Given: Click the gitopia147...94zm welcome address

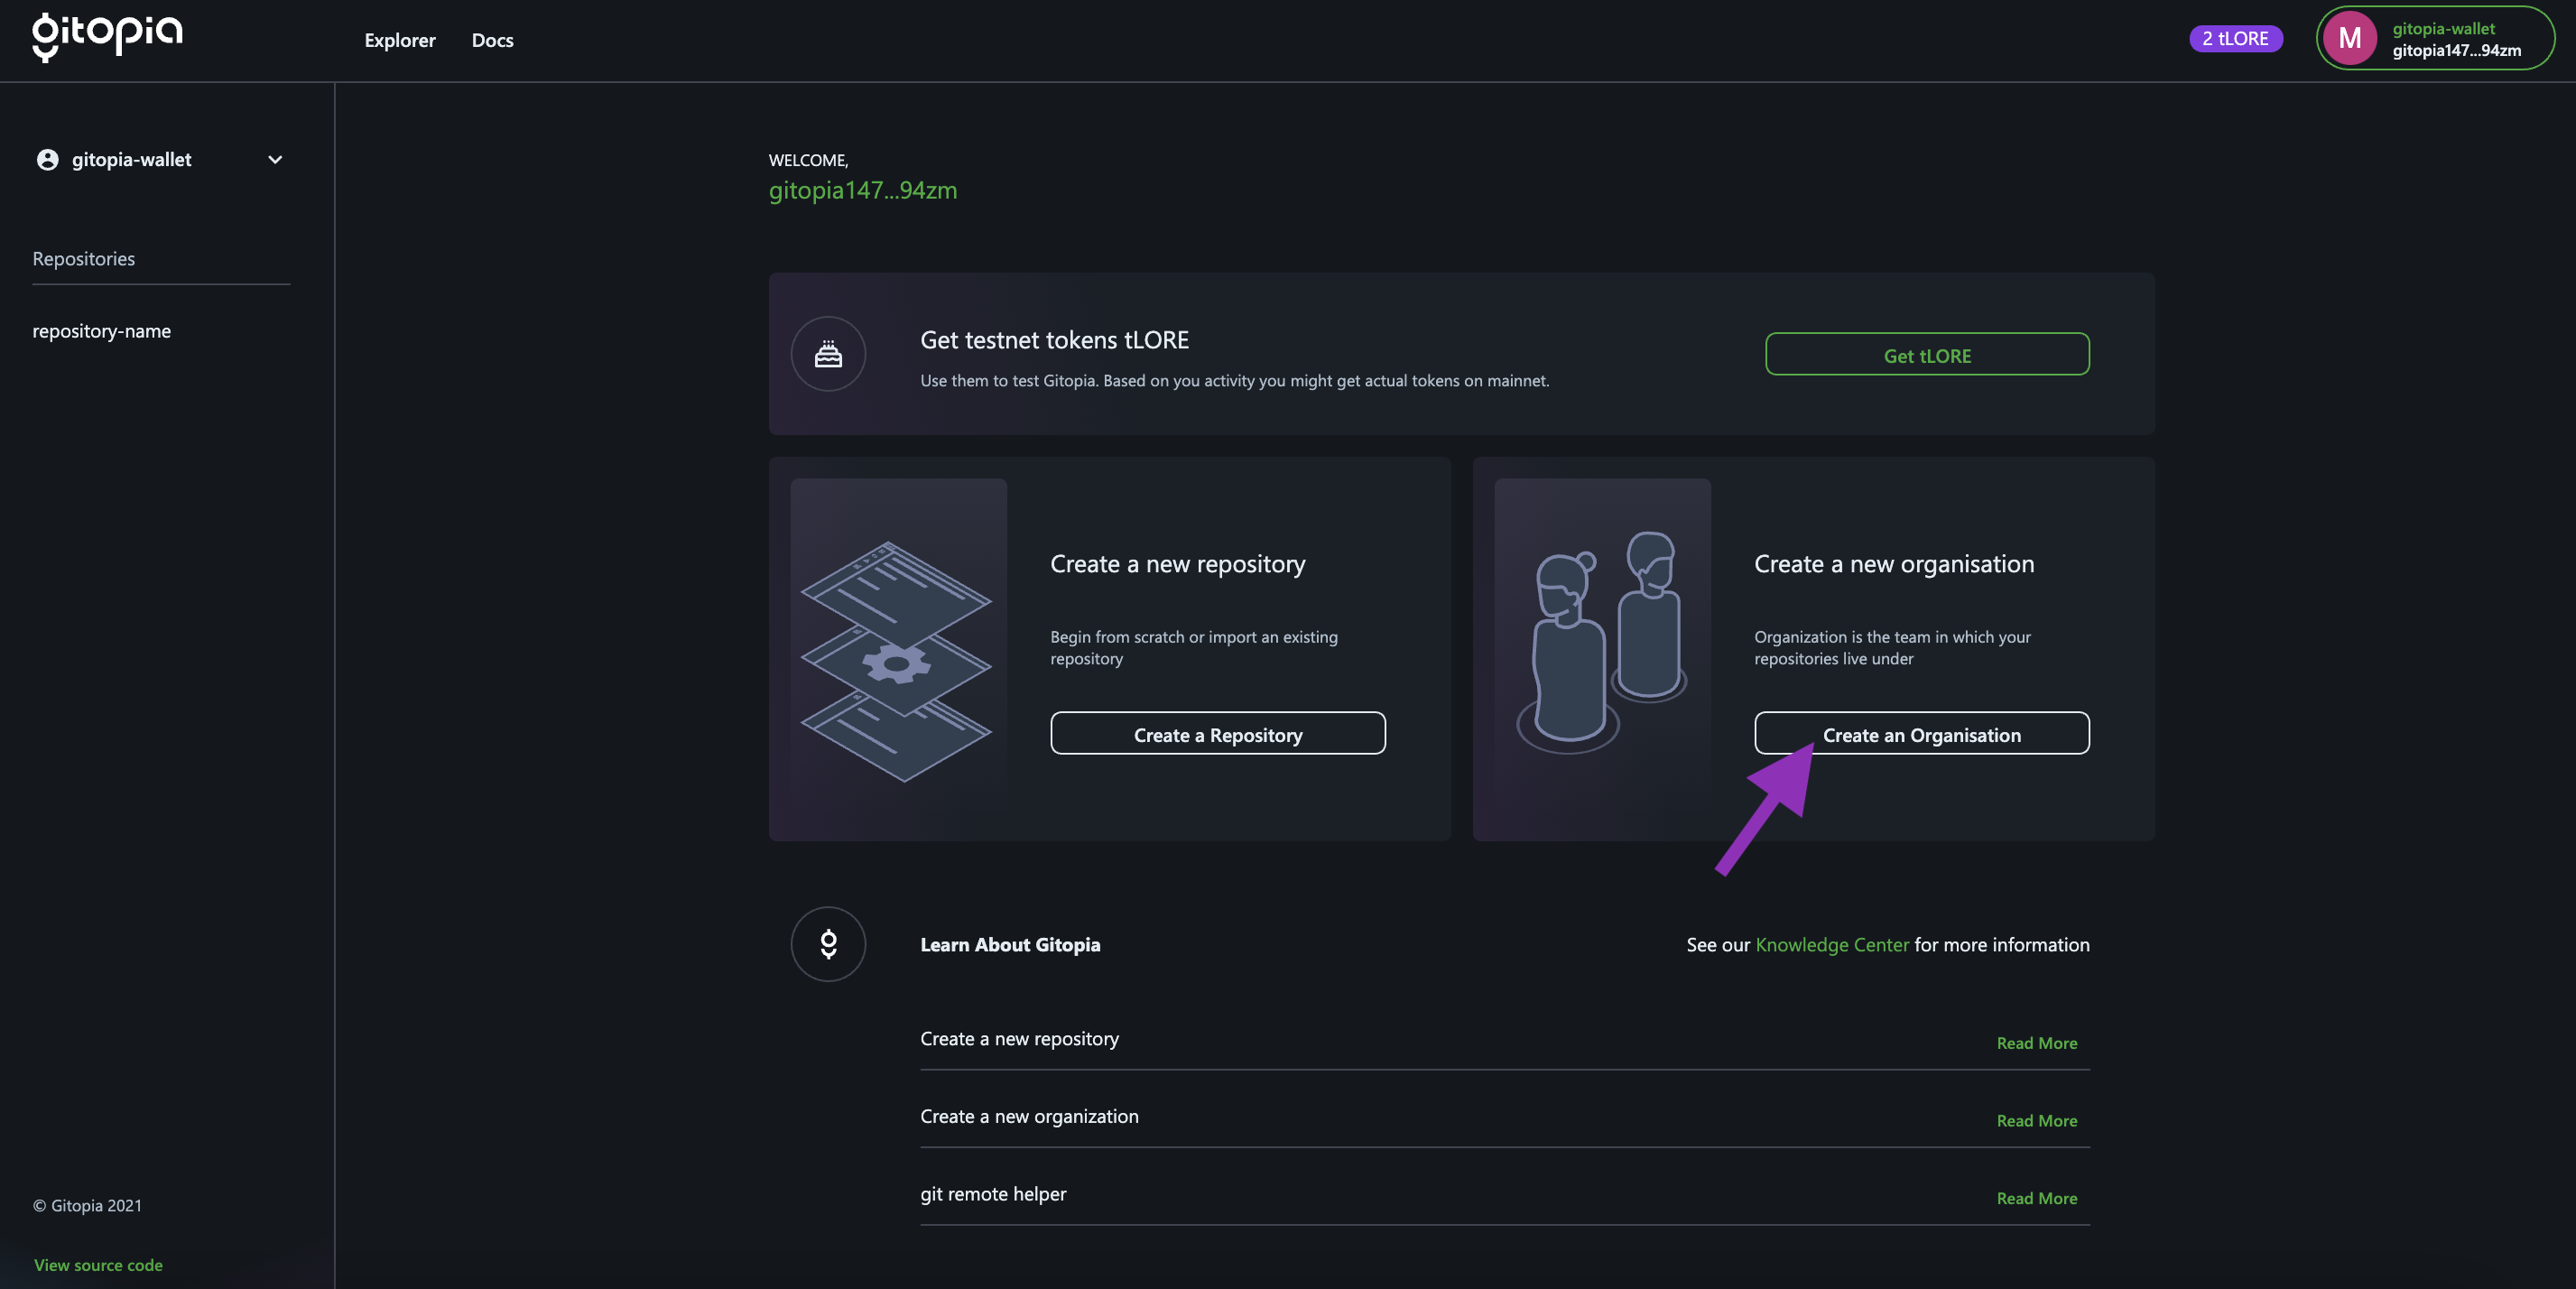Looking at the screenshot, I should click(x=862, y=190).
